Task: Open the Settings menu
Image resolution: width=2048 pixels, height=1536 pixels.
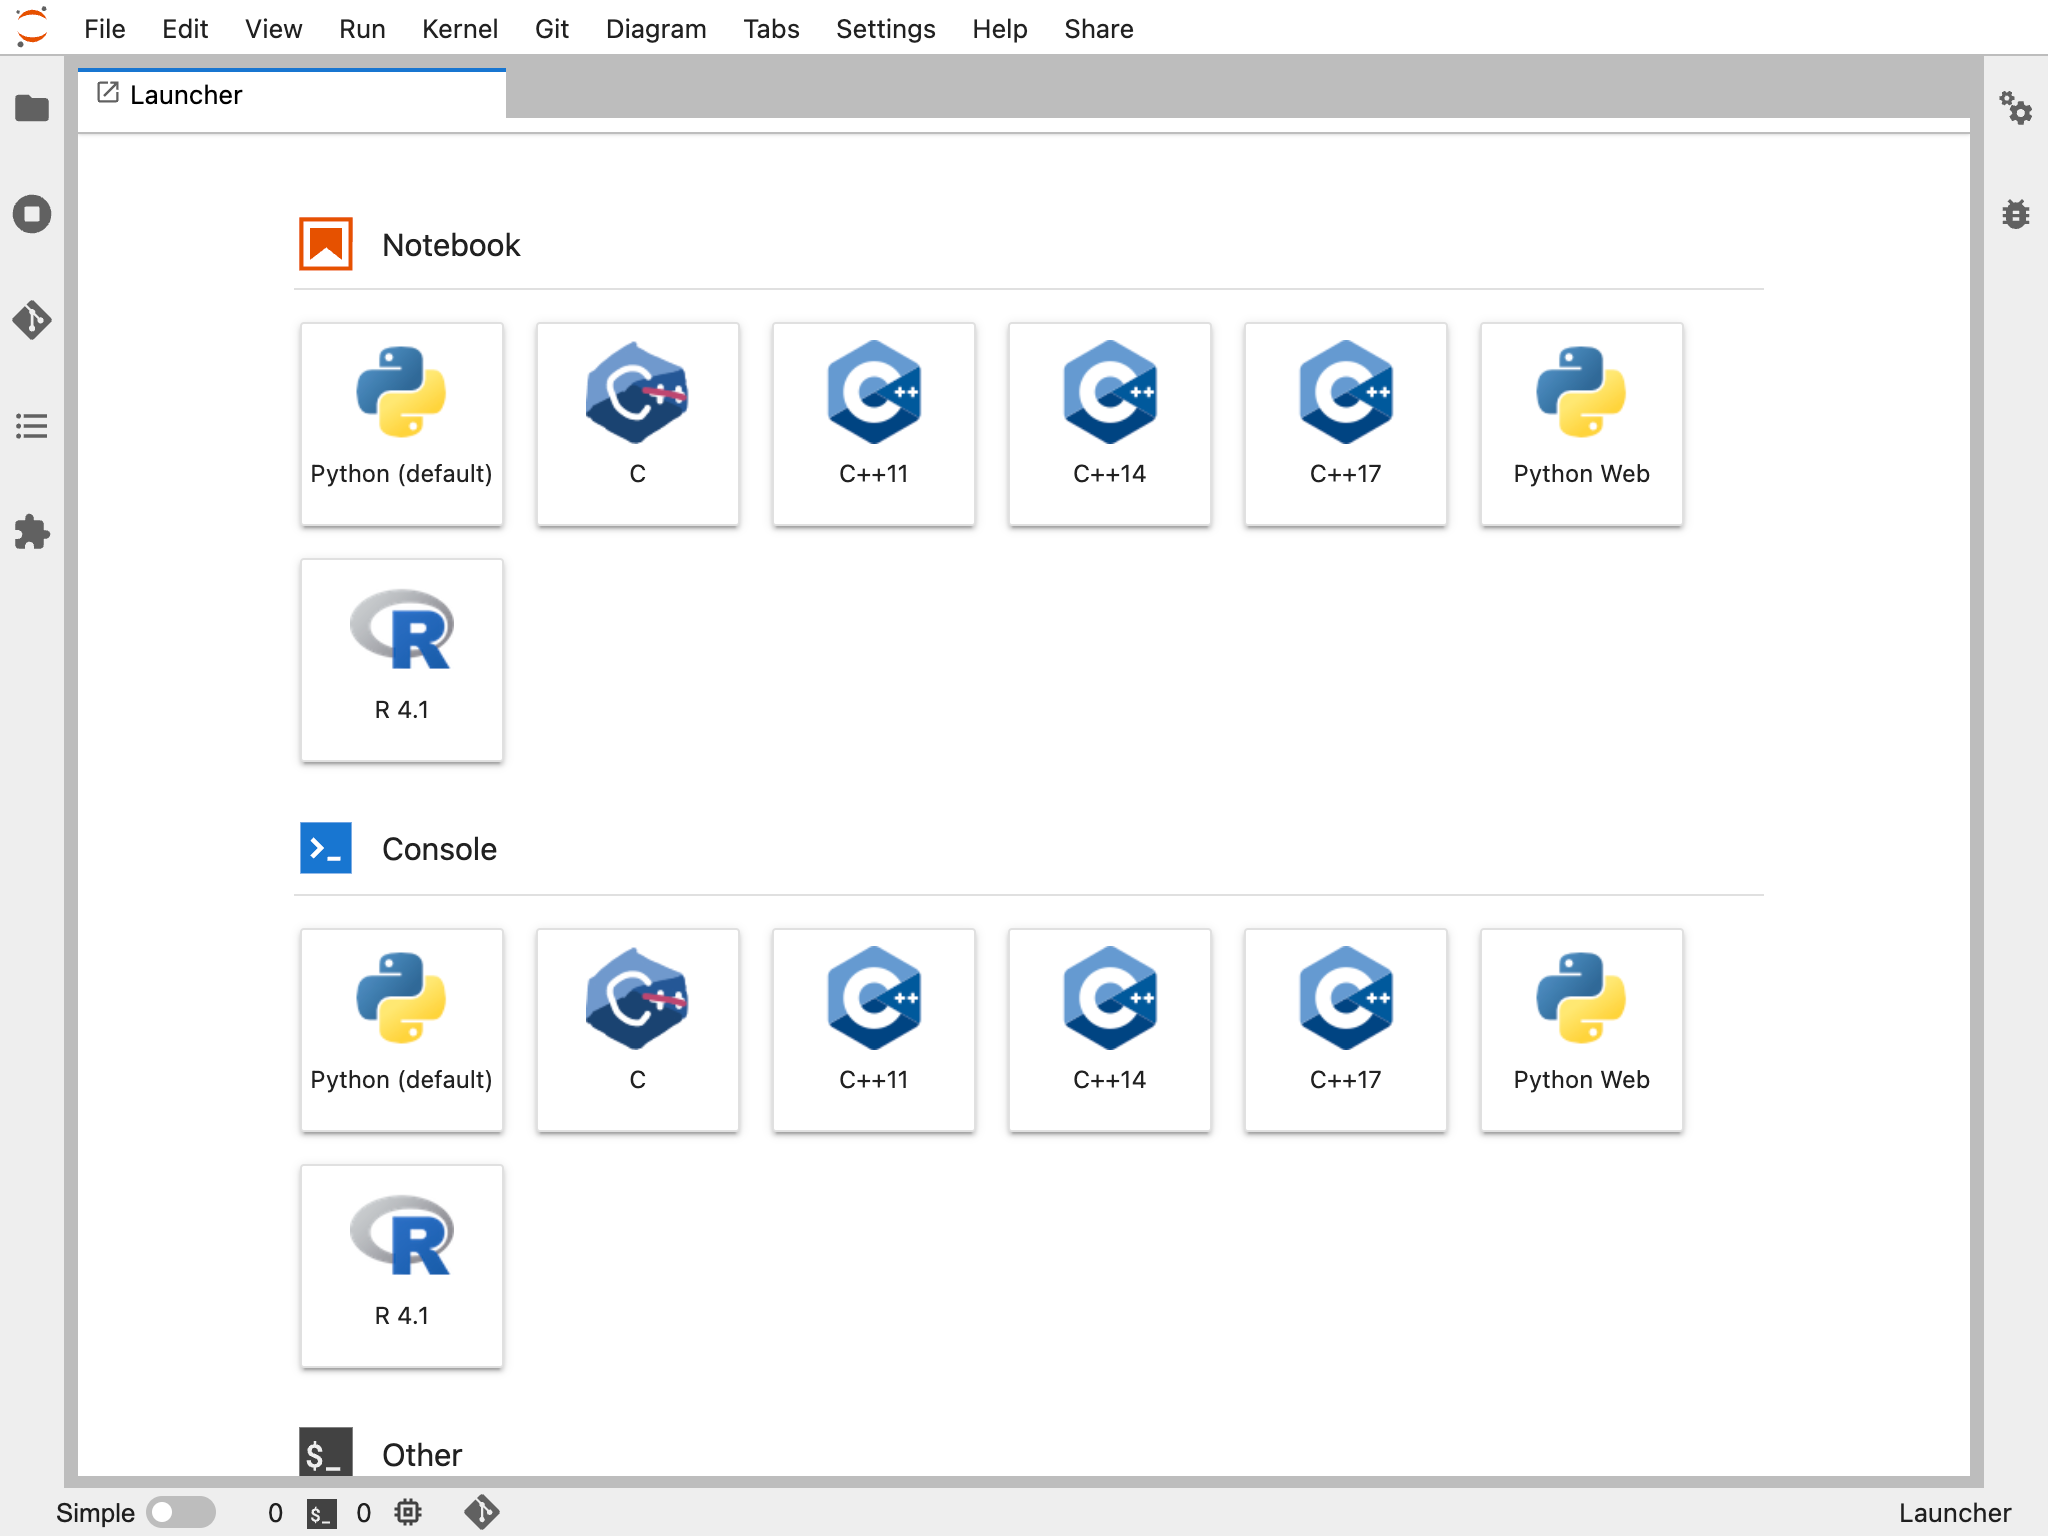Action: [886, 29]
